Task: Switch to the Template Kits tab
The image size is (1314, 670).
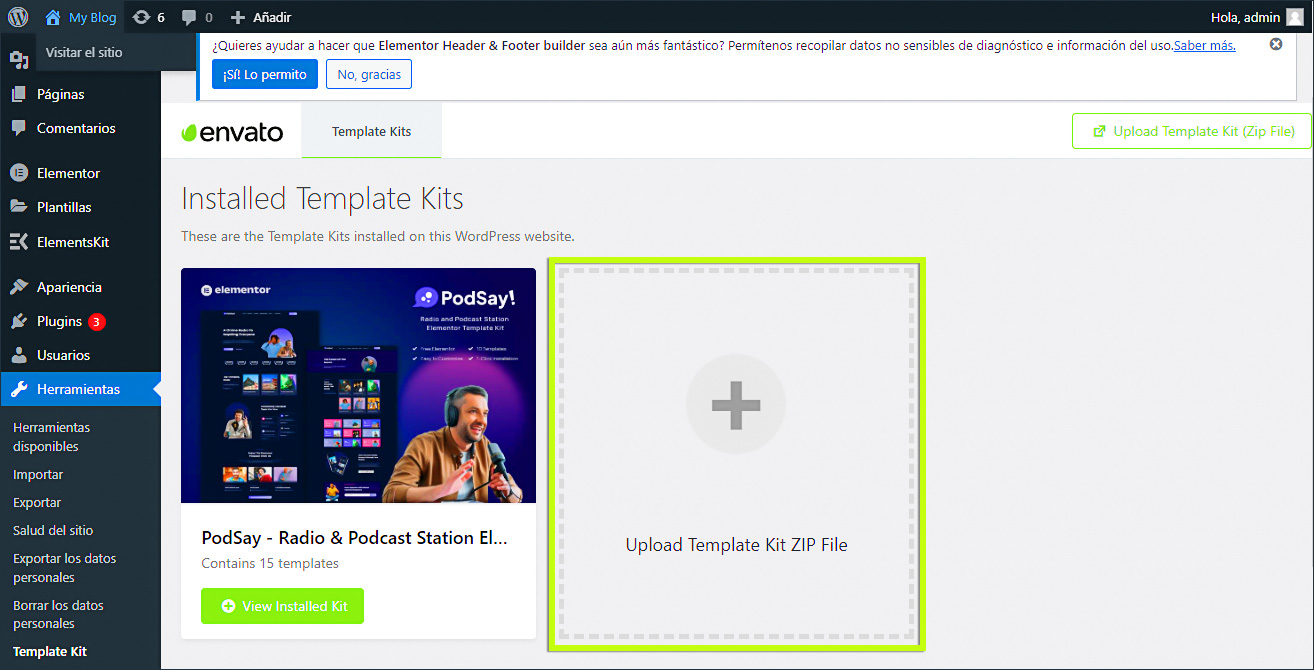Action: tap(371, 131)
